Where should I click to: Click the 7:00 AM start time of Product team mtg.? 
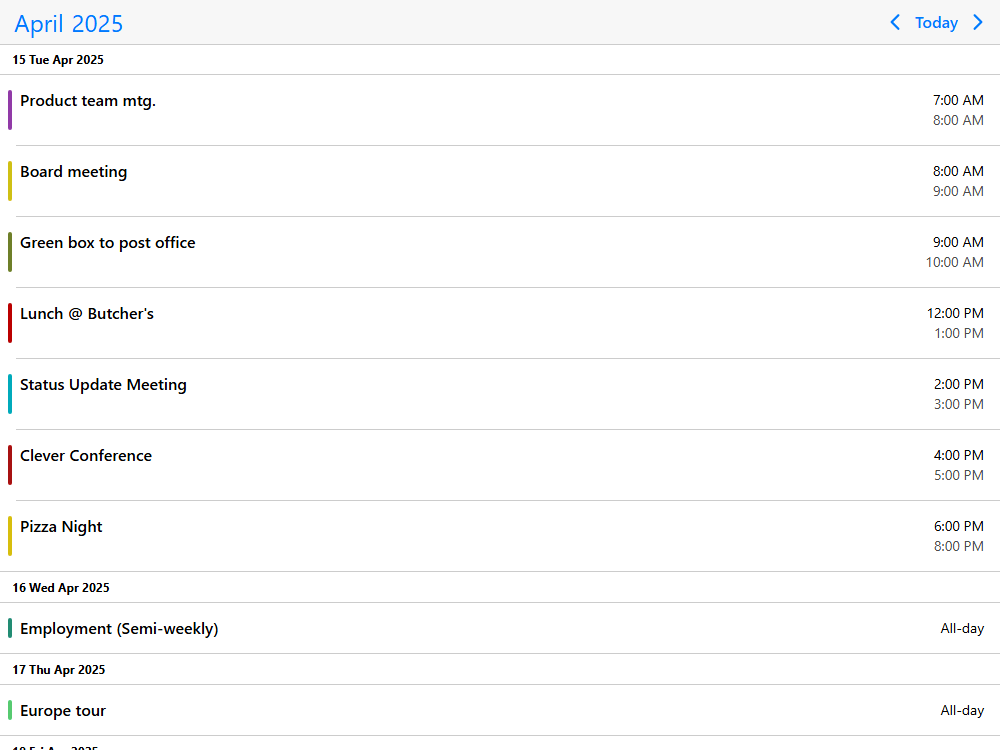coord(958,100)
